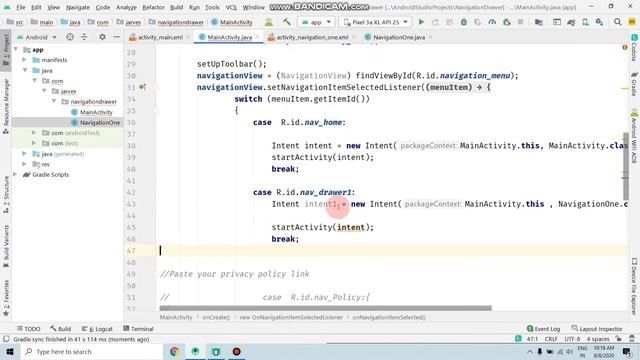Click the error indicator at editor top-right

pos(624,48)
